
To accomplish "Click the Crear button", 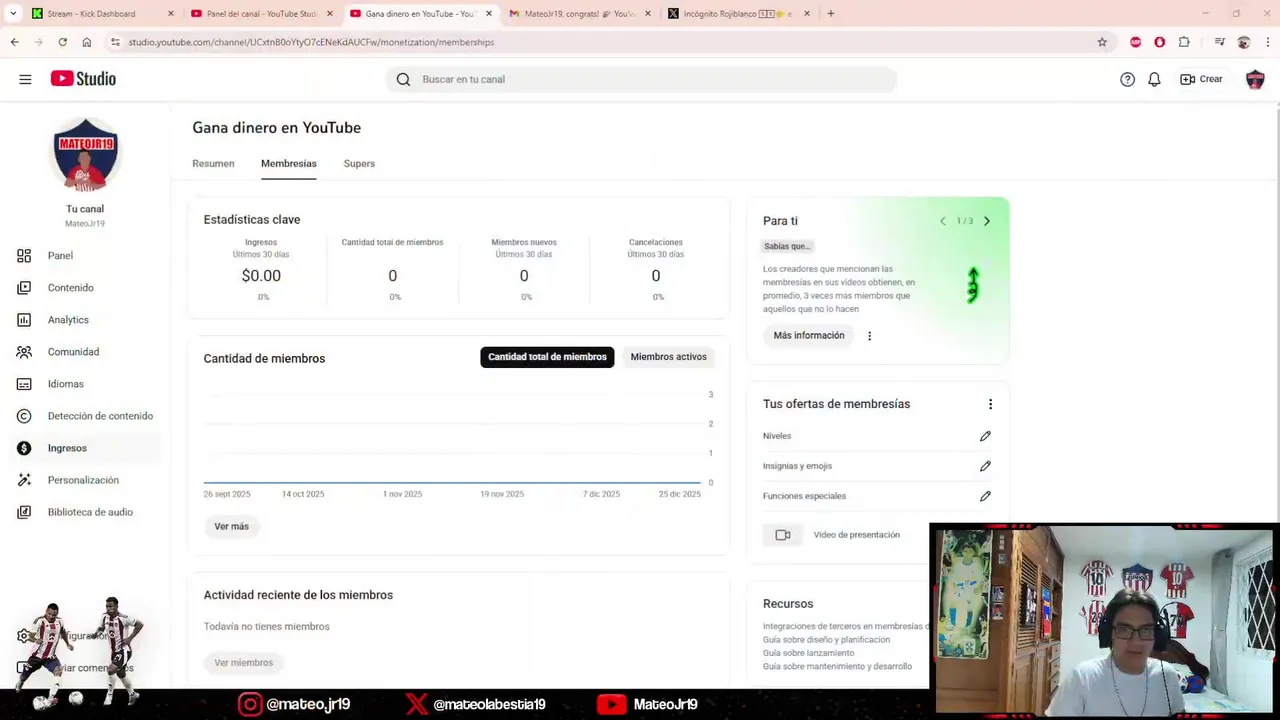I will click(x=1201, y=79).
